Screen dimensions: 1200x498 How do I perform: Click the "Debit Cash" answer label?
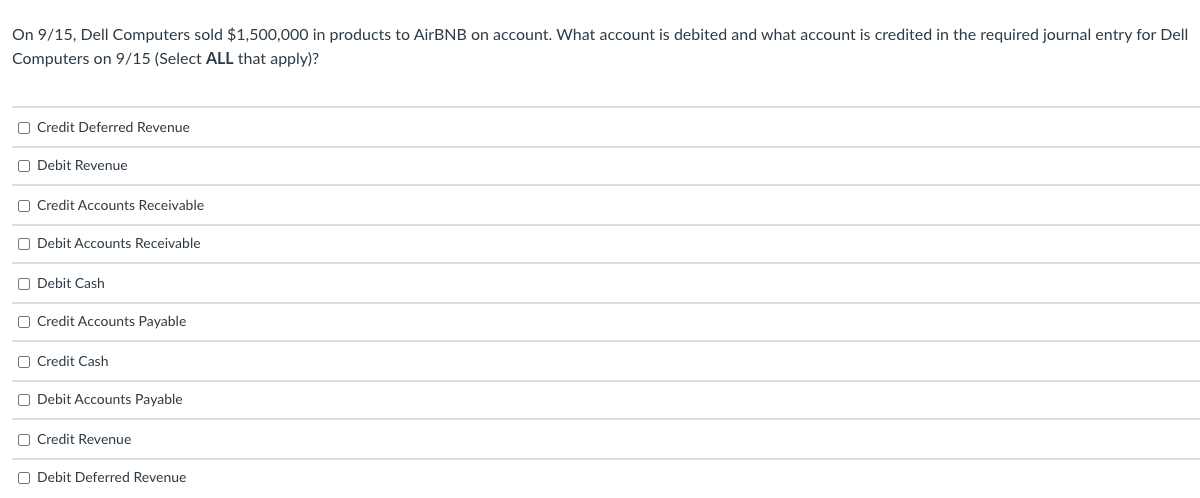tap(70, 284)
